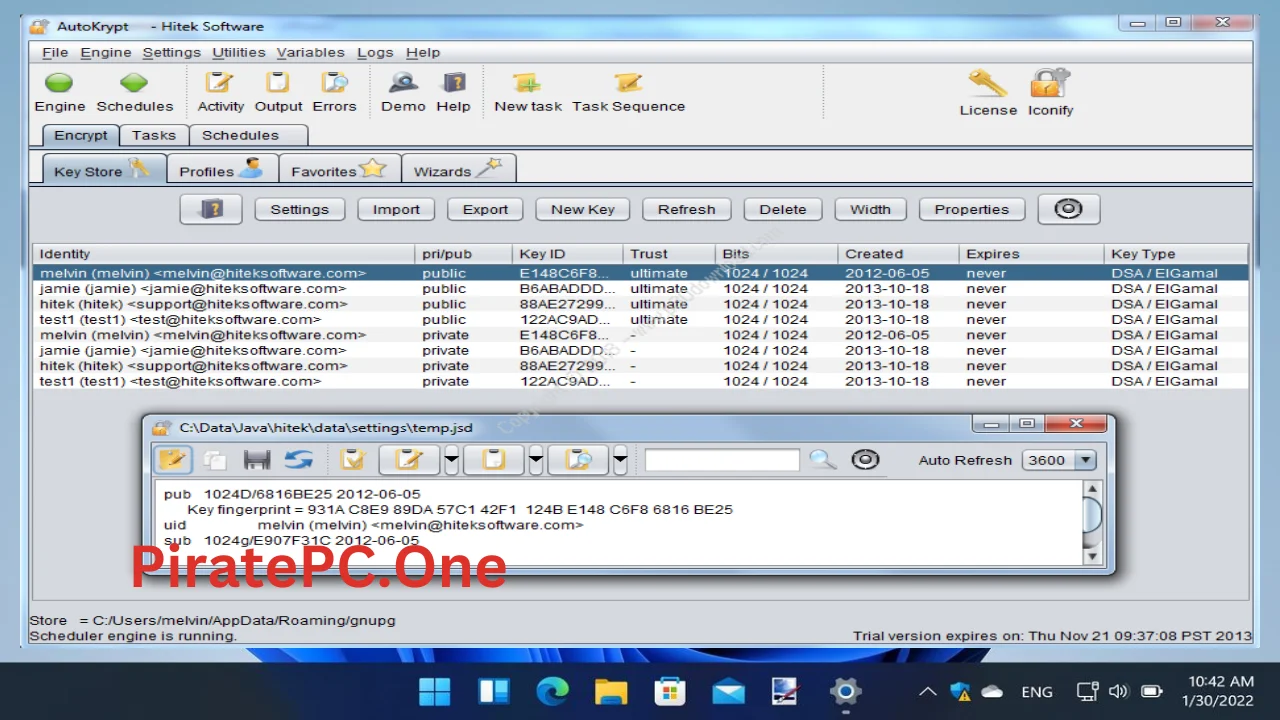Expand dropdown arrow next to notepad pencil button
The image size is (1280, 720).
(x=451, y=460)
